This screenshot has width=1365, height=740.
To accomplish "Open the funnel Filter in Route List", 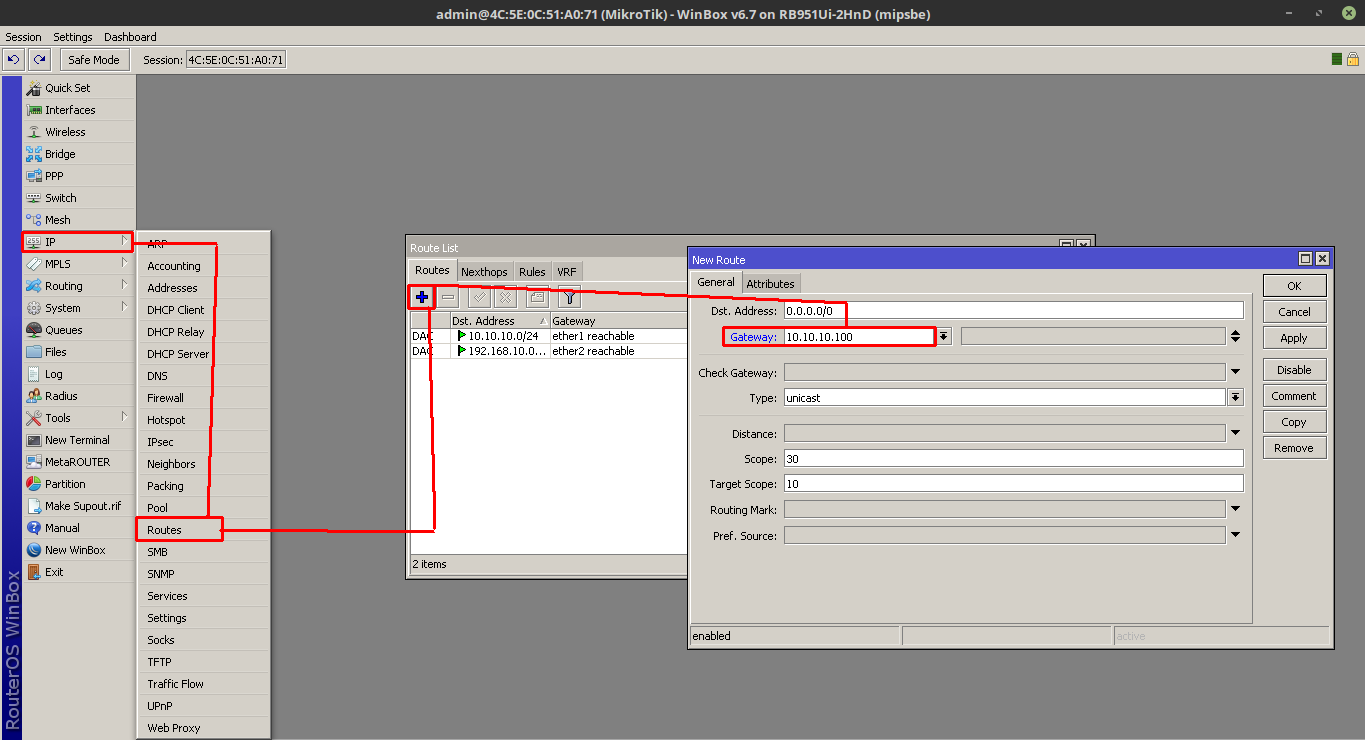I will click(x=568, y=297).
